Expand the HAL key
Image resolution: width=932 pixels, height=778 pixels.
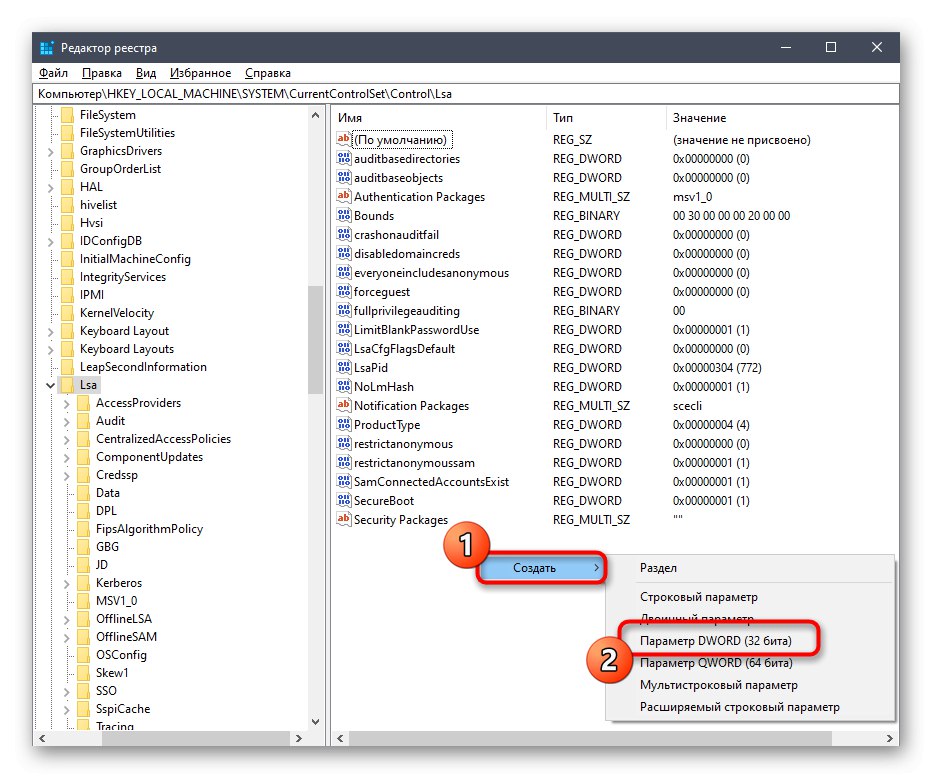point(51,188)
